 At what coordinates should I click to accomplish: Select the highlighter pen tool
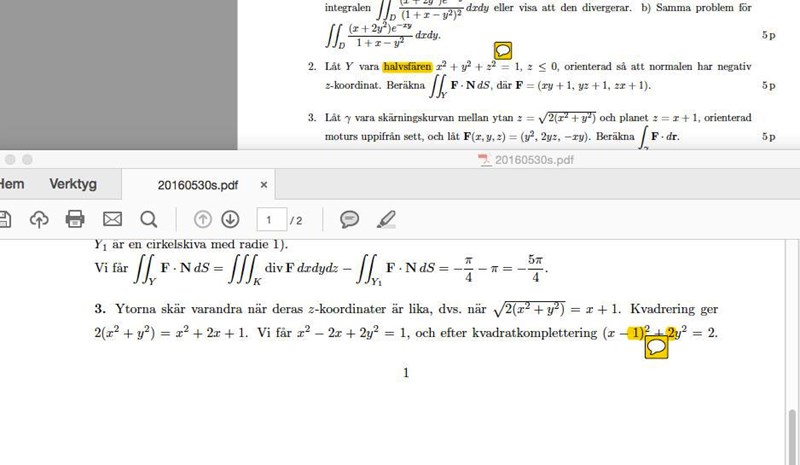(387, 219)
